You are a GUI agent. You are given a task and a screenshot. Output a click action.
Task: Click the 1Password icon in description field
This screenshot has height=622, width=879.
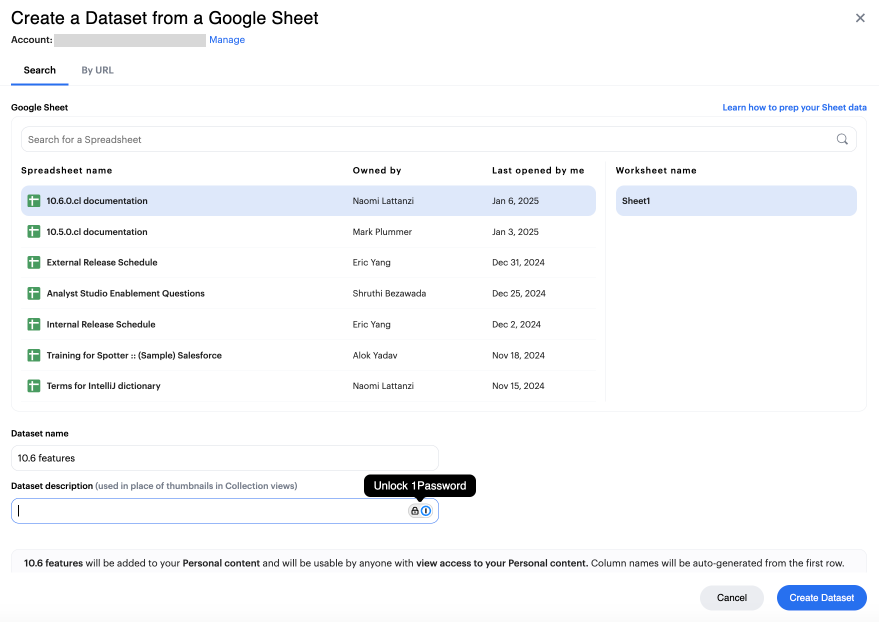426,511
